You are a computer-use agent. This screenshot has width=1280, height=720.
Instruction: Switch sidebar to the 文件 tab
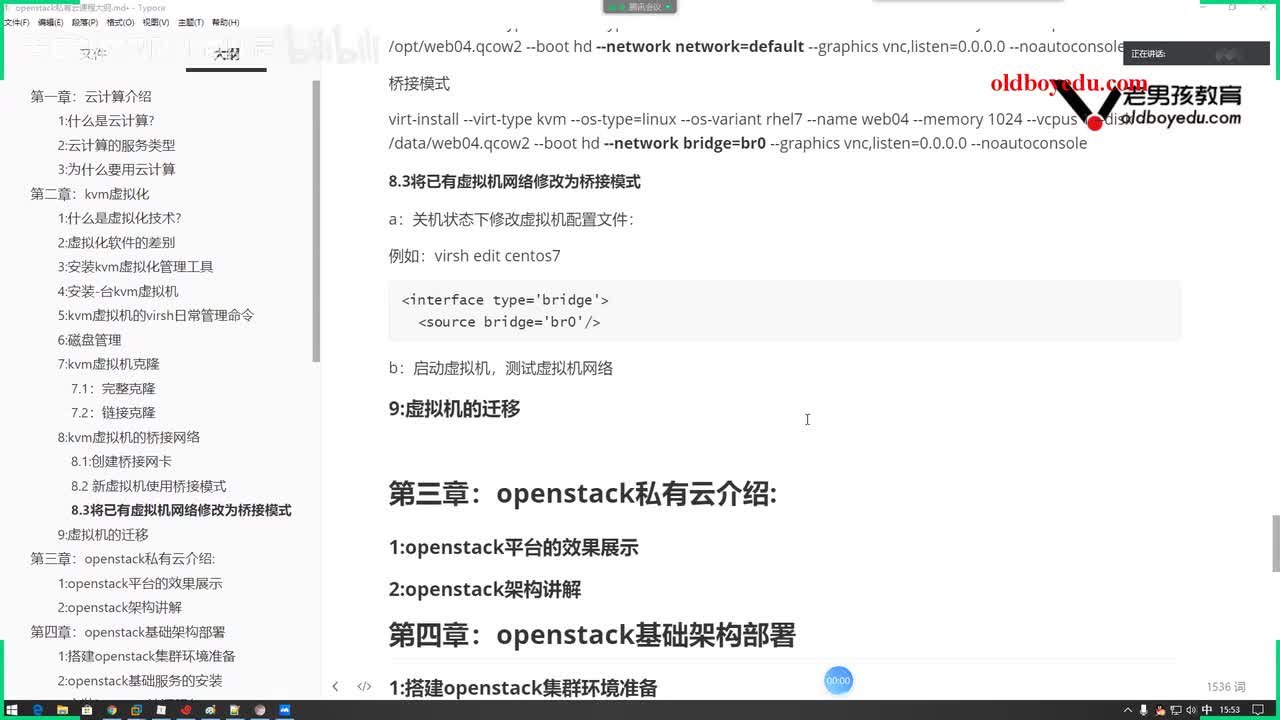coord(93,54)
